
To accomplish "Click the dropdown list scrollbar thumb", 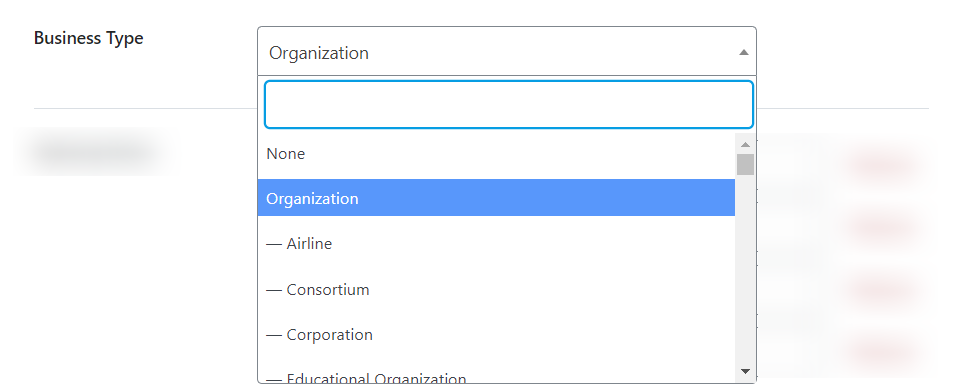I will [745, 164].
